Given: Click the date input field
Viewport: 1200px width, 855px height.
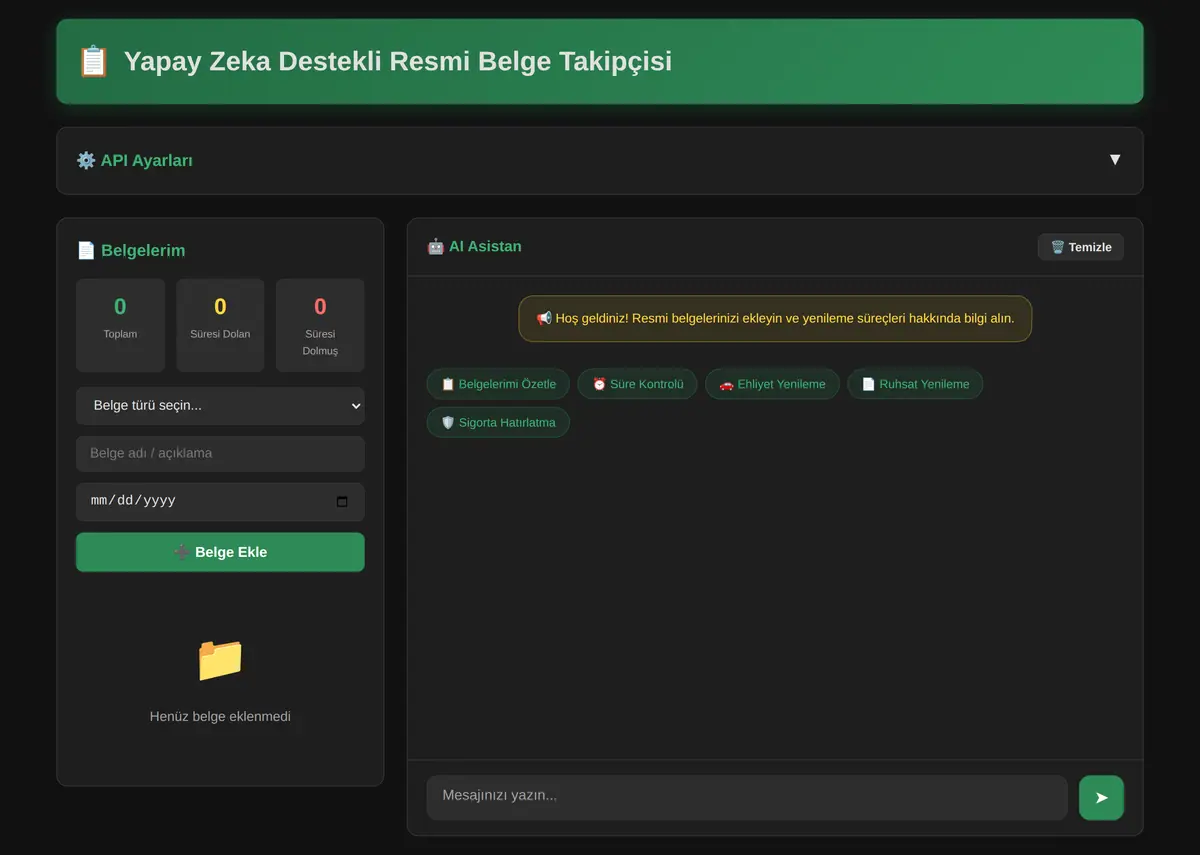Looking at the screenshot, I should point(220,501).
